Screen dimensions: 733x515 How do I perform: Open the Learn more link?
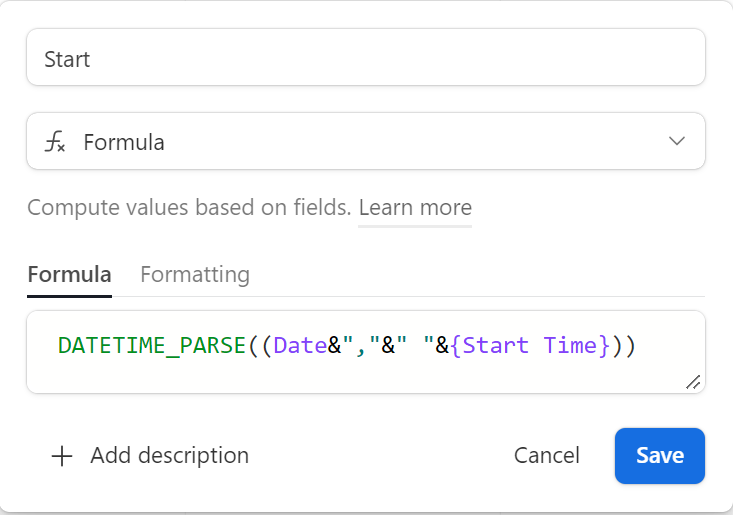point(415,207)
